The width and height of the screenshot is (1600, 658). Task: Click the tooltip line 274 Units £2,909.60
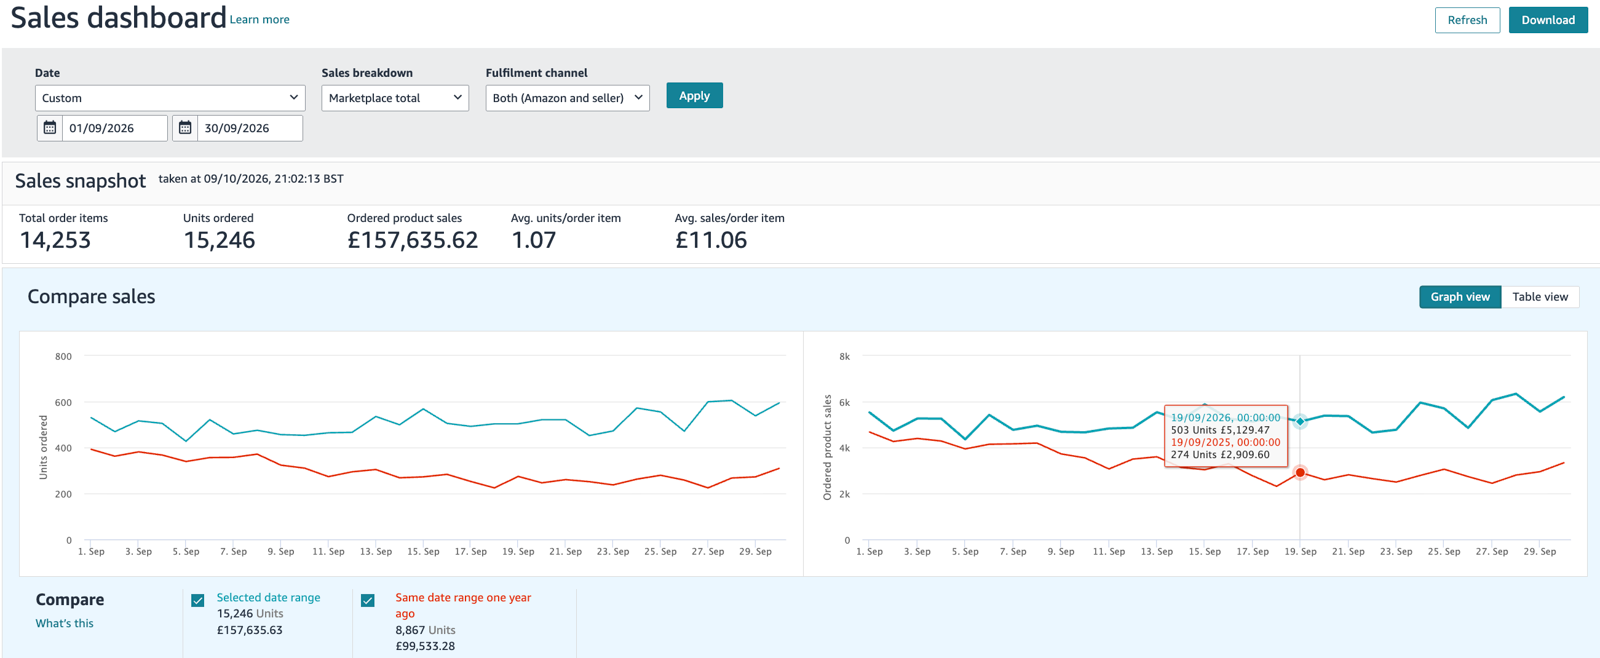[1220, 455]
